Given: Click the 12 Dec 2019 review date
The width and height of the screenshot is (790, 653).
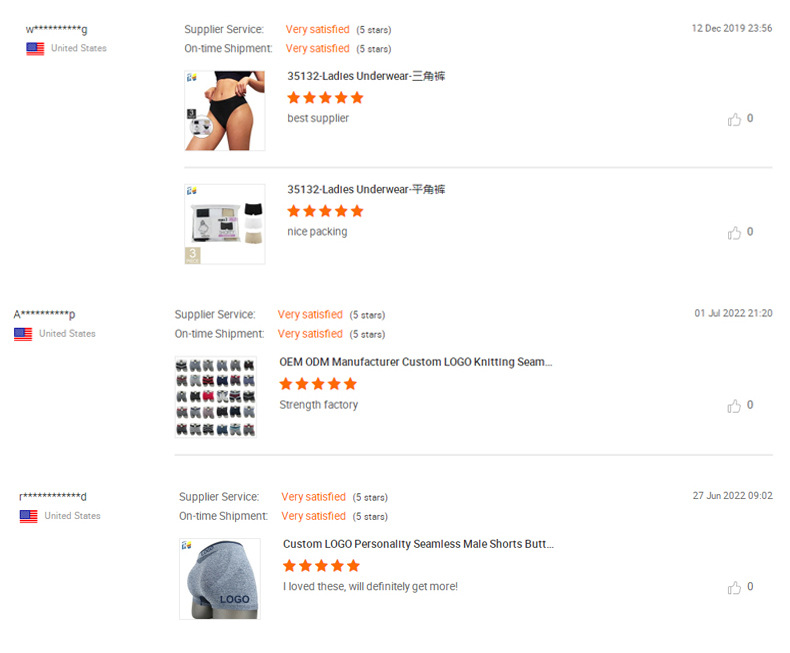Looking at the screenshot, I should point(731,29).
